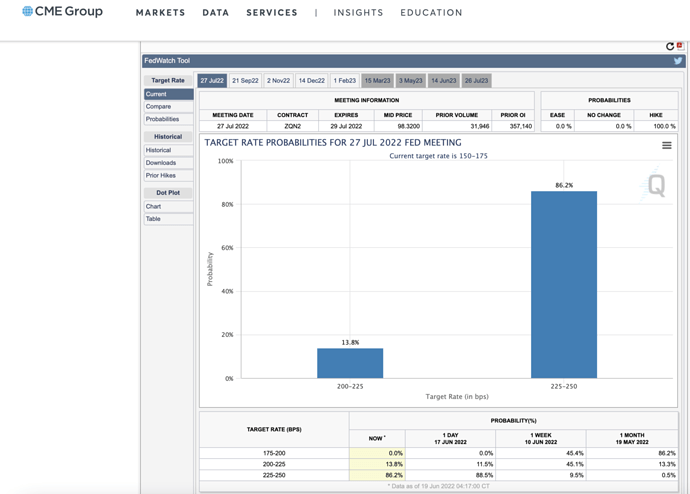This screenshot has width=690, height=494.
Task: Click the Twitter bird icon in FedWatch header
Action: coord(677,61)
